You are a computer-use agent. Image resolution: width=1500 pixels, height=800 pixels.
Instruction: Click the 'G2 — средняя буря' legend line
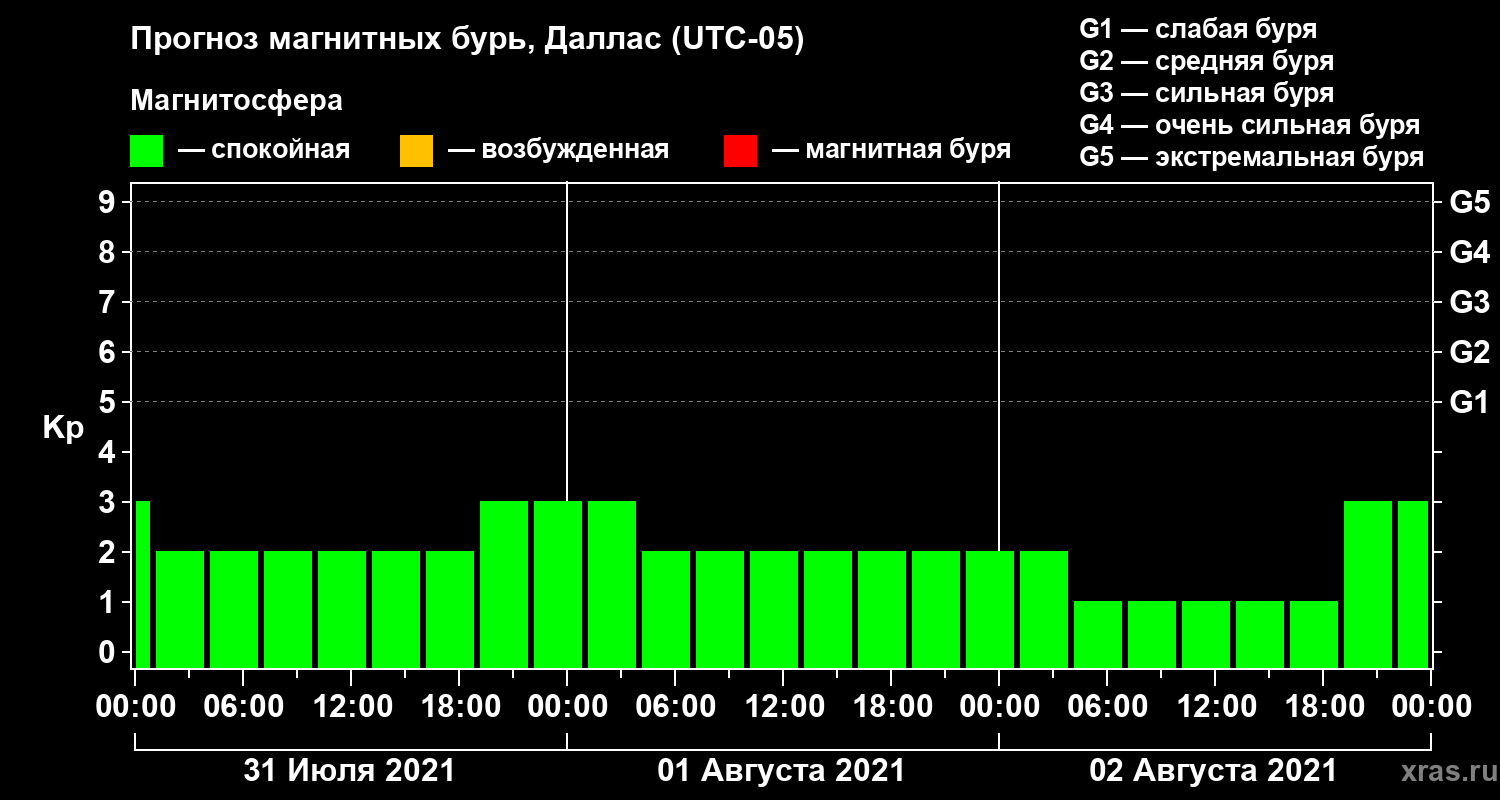pos(1206,61)
